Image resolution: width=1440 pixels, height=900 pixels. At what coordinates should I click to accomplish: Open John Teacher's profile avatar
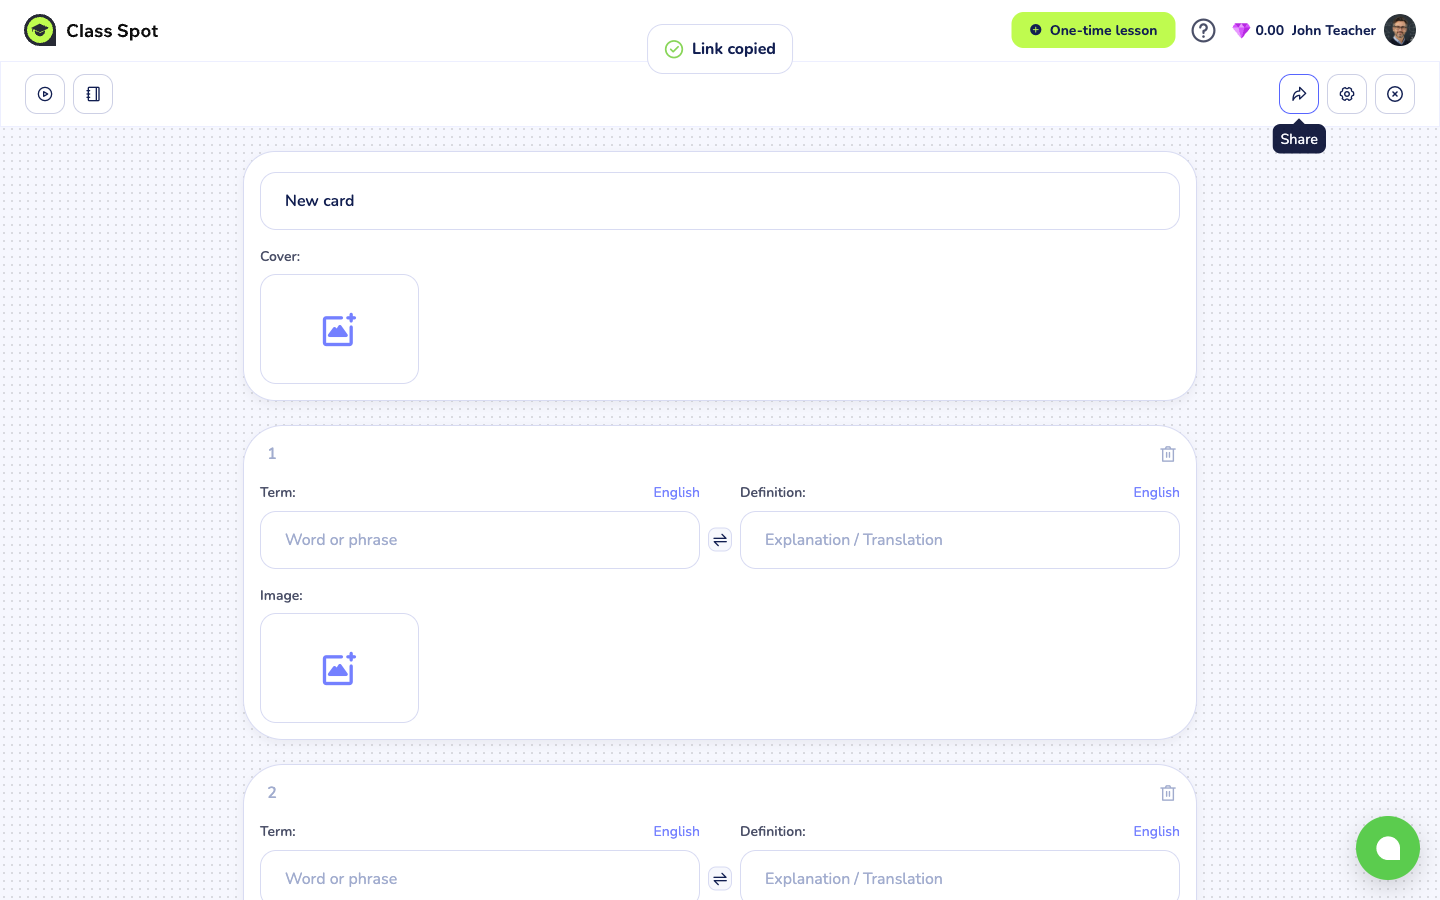point(1400,30)
